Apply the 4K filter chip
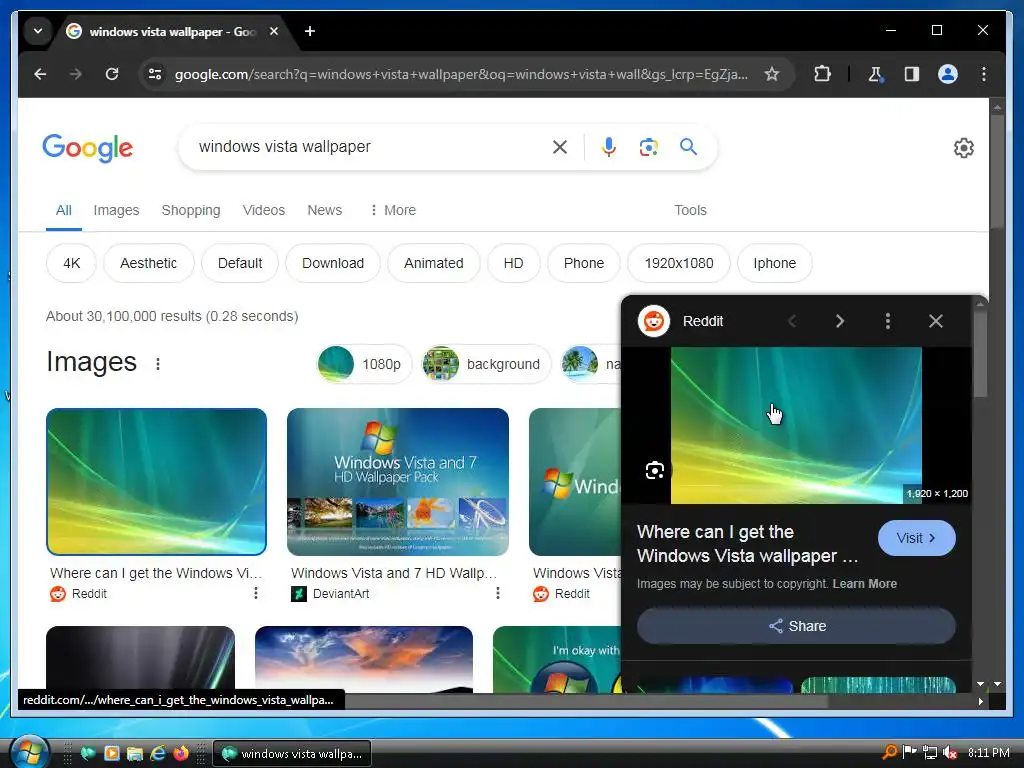This screenshot has width=1024, height=768. (x=71, y=263)
